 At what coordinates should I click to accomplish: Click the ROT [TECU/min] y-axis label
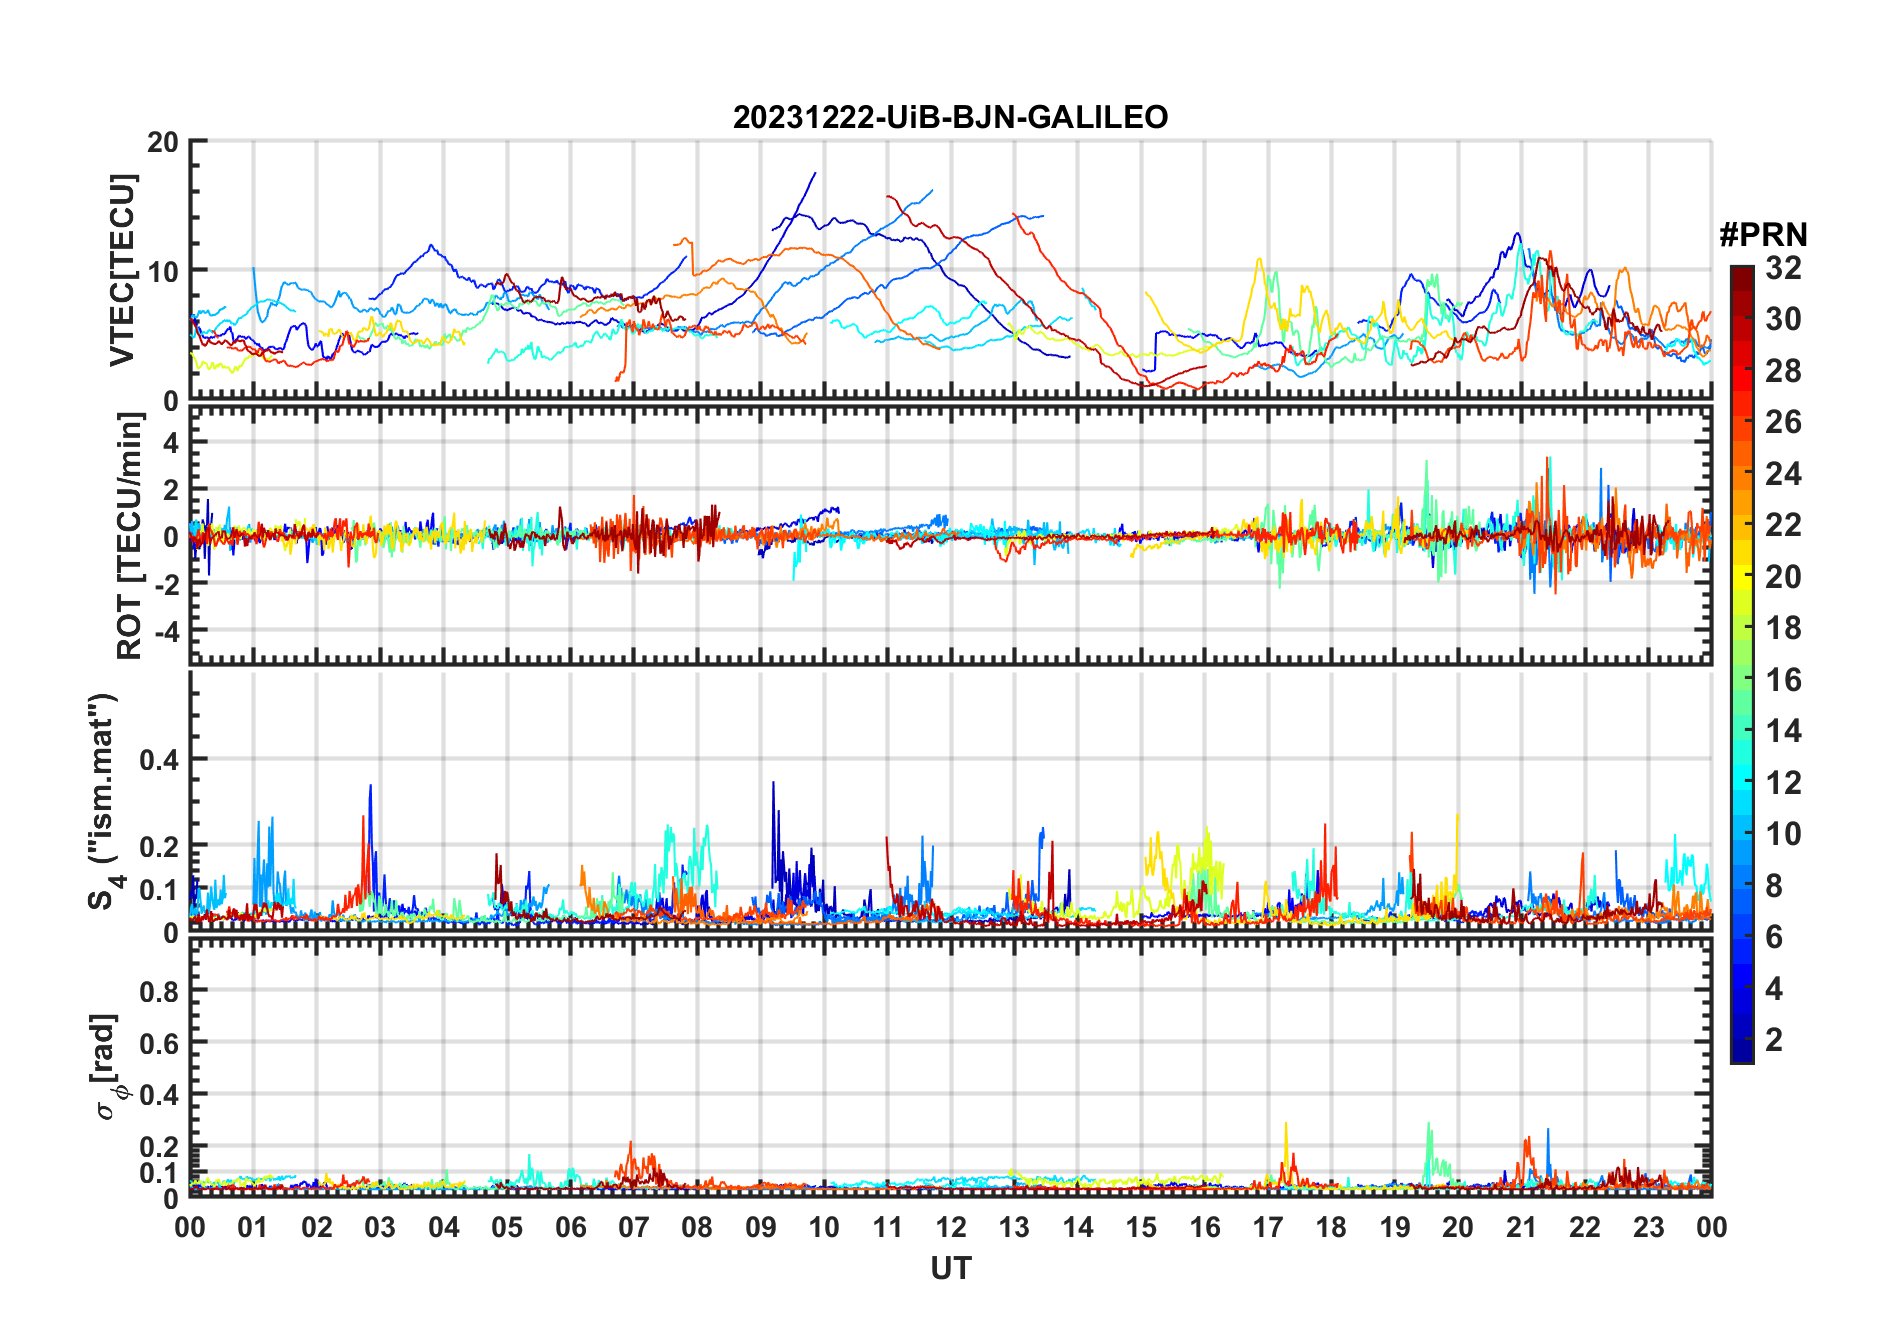pyautogui.click(x=129, y=536)
